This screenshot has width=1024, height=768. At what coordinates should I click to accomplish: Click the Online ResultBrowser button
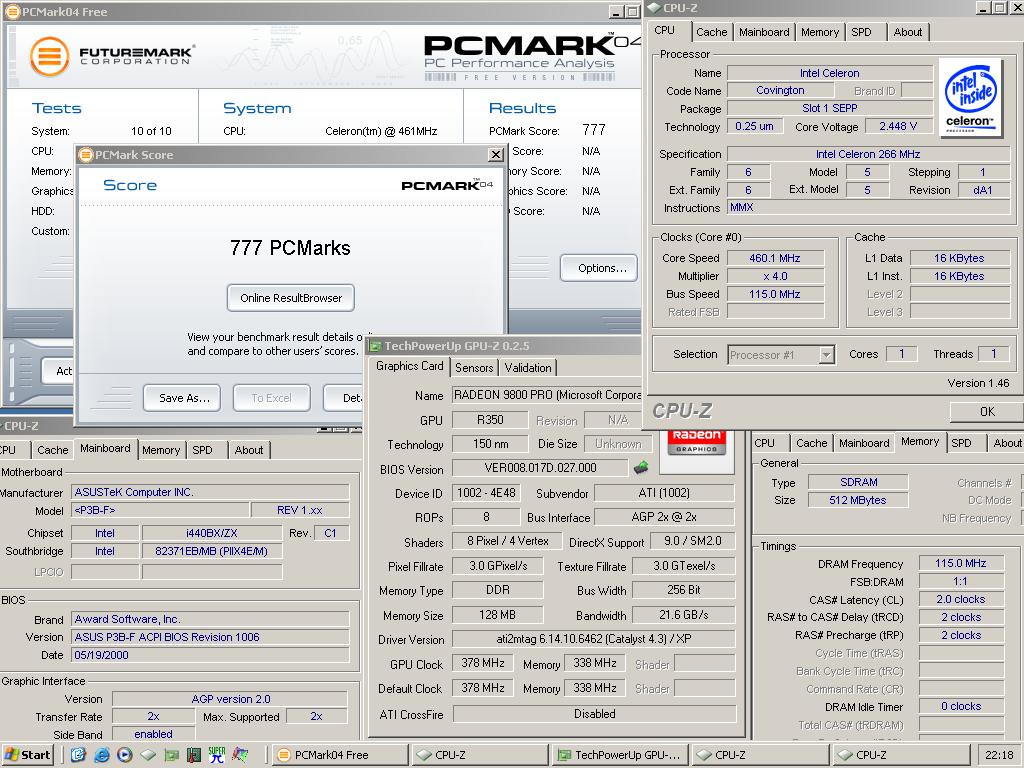[x=291, y=298]
